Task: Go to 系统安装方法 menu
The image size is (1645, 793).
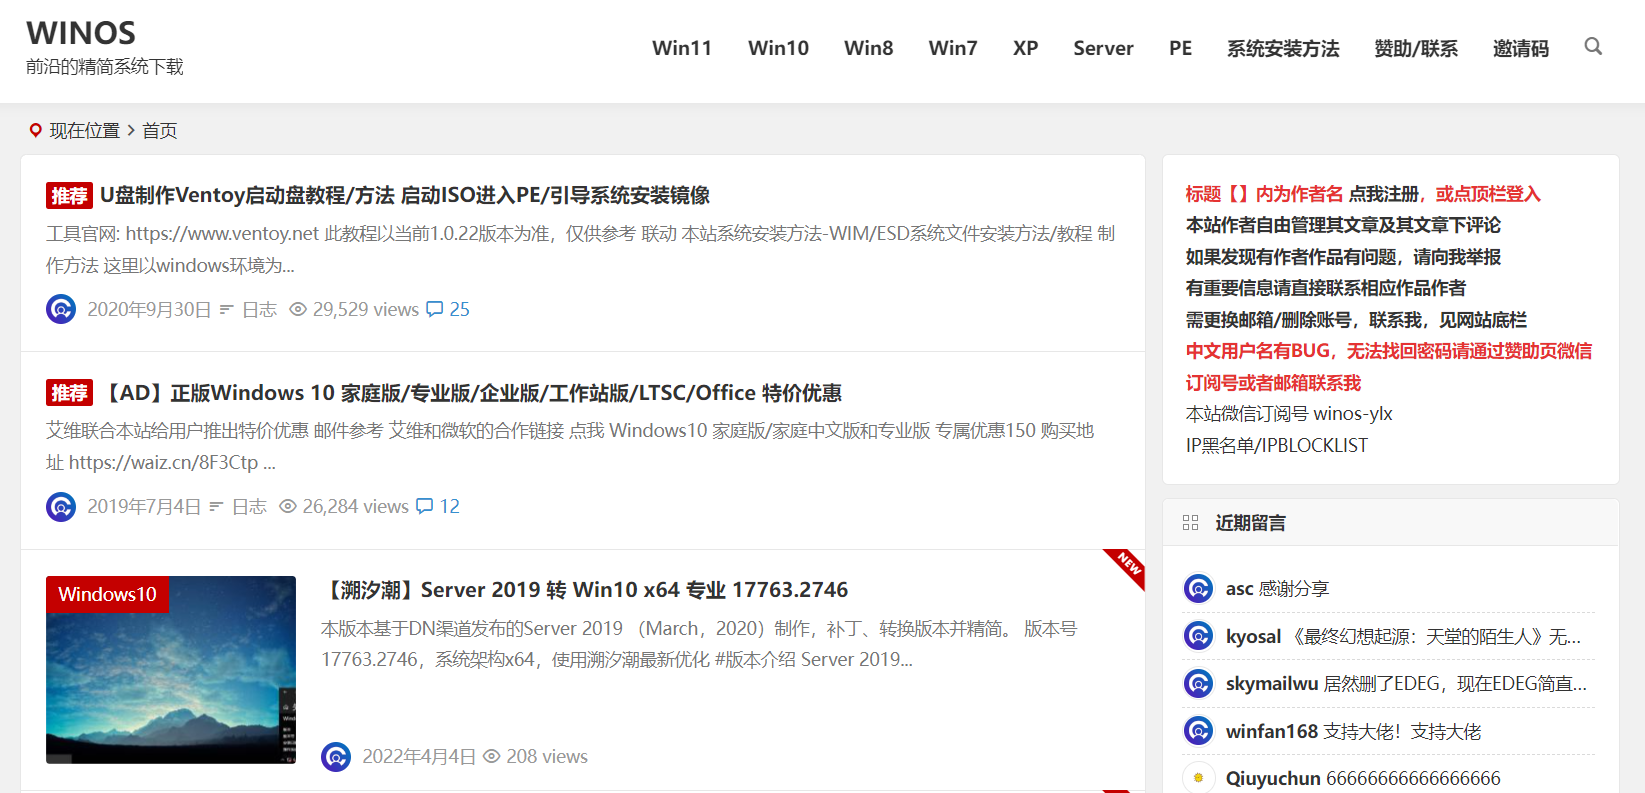Action: pos(1282,48)
